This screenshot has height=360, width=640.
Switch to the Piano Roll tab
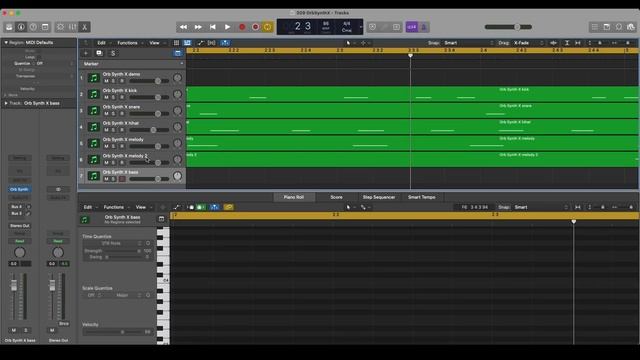click(x=294, y=197)
